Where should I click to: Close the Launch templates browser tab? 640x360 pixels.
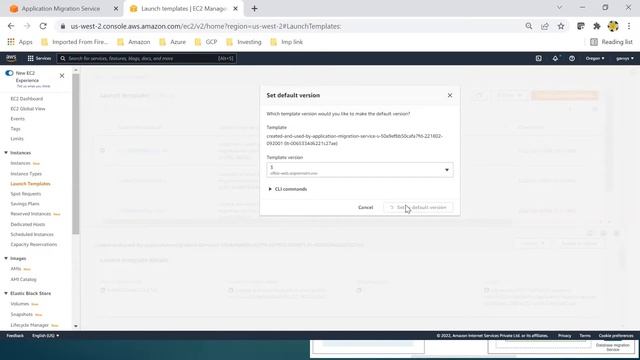click(236, 9)
